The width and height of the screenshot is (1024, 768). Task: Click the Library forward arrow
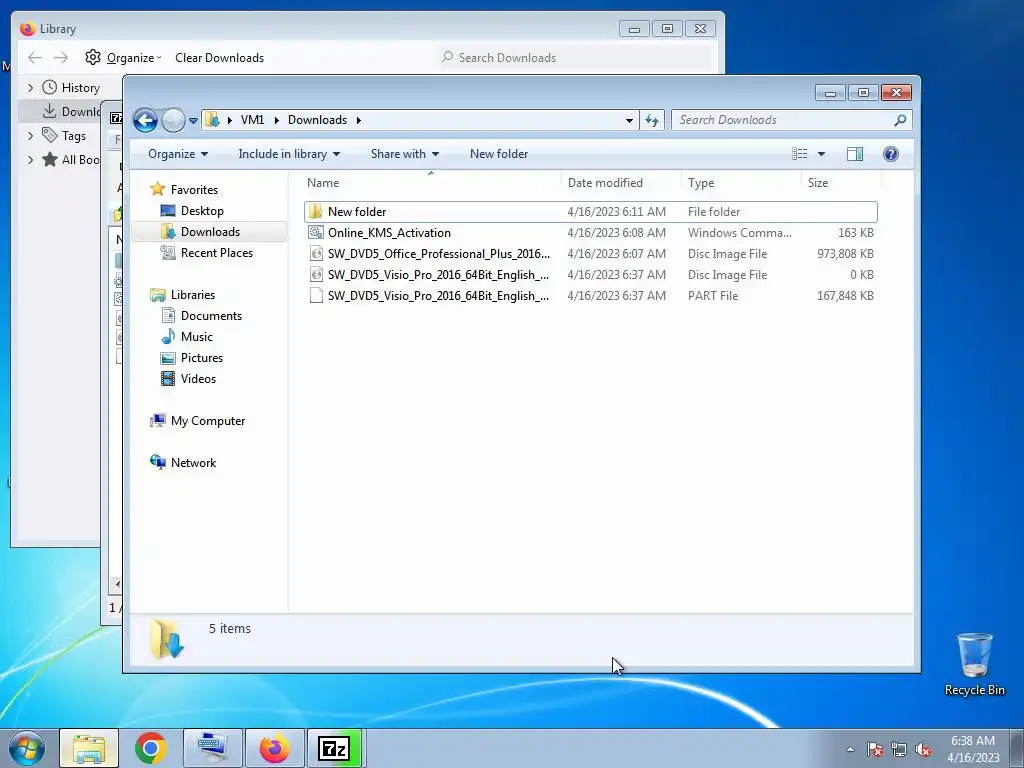tap(61, 57)
